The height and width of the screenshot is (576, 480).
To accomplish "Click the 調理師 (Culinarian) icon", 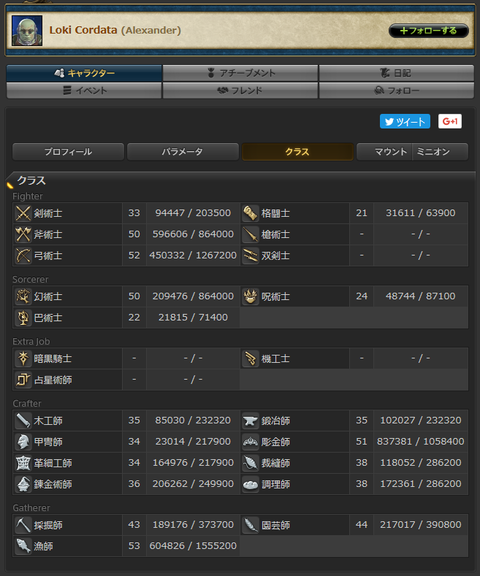I will click(250, 484).
